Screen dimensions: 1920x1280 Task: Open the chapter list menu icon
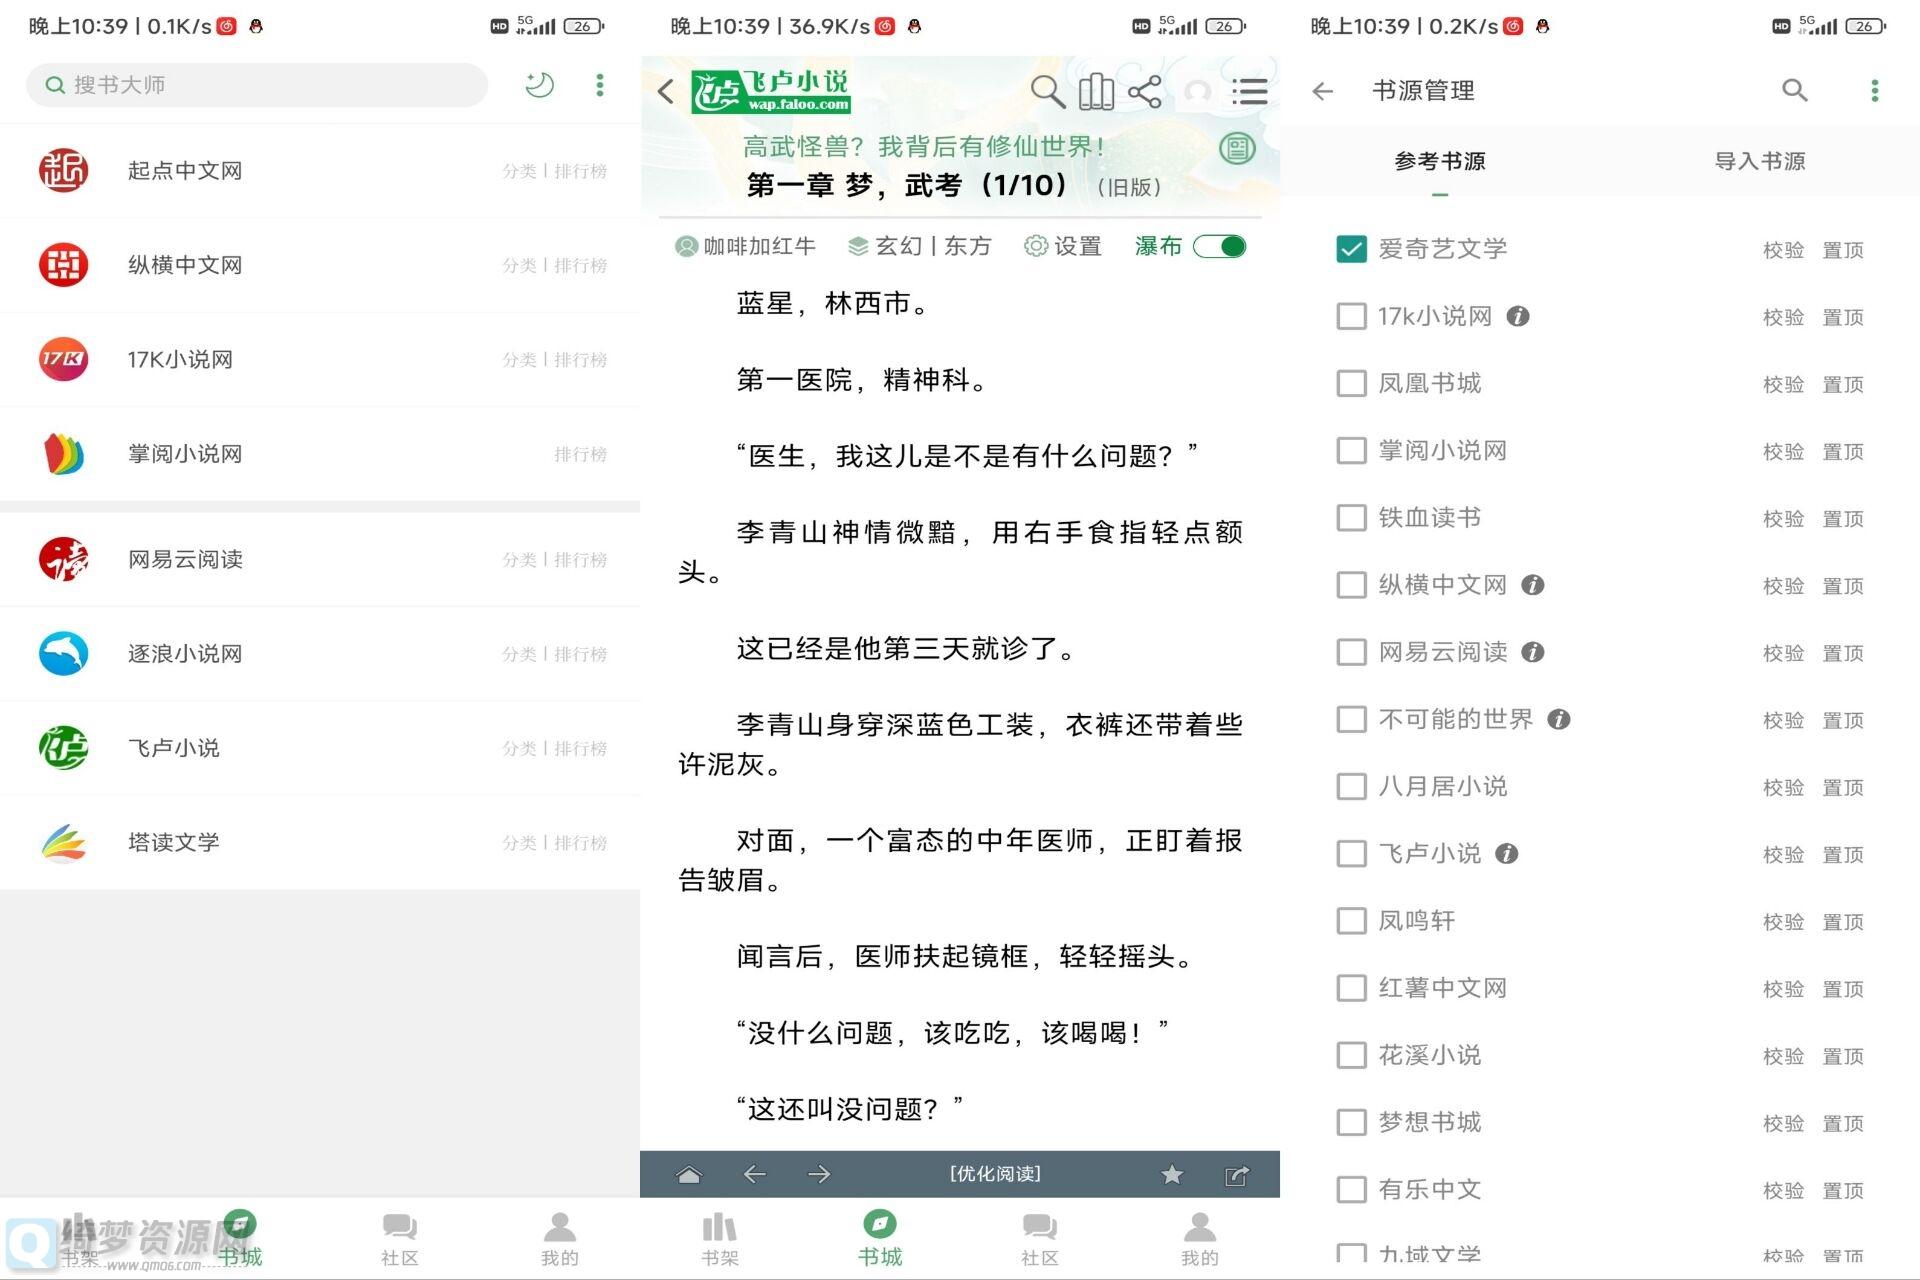click(x=1250, y=91)
